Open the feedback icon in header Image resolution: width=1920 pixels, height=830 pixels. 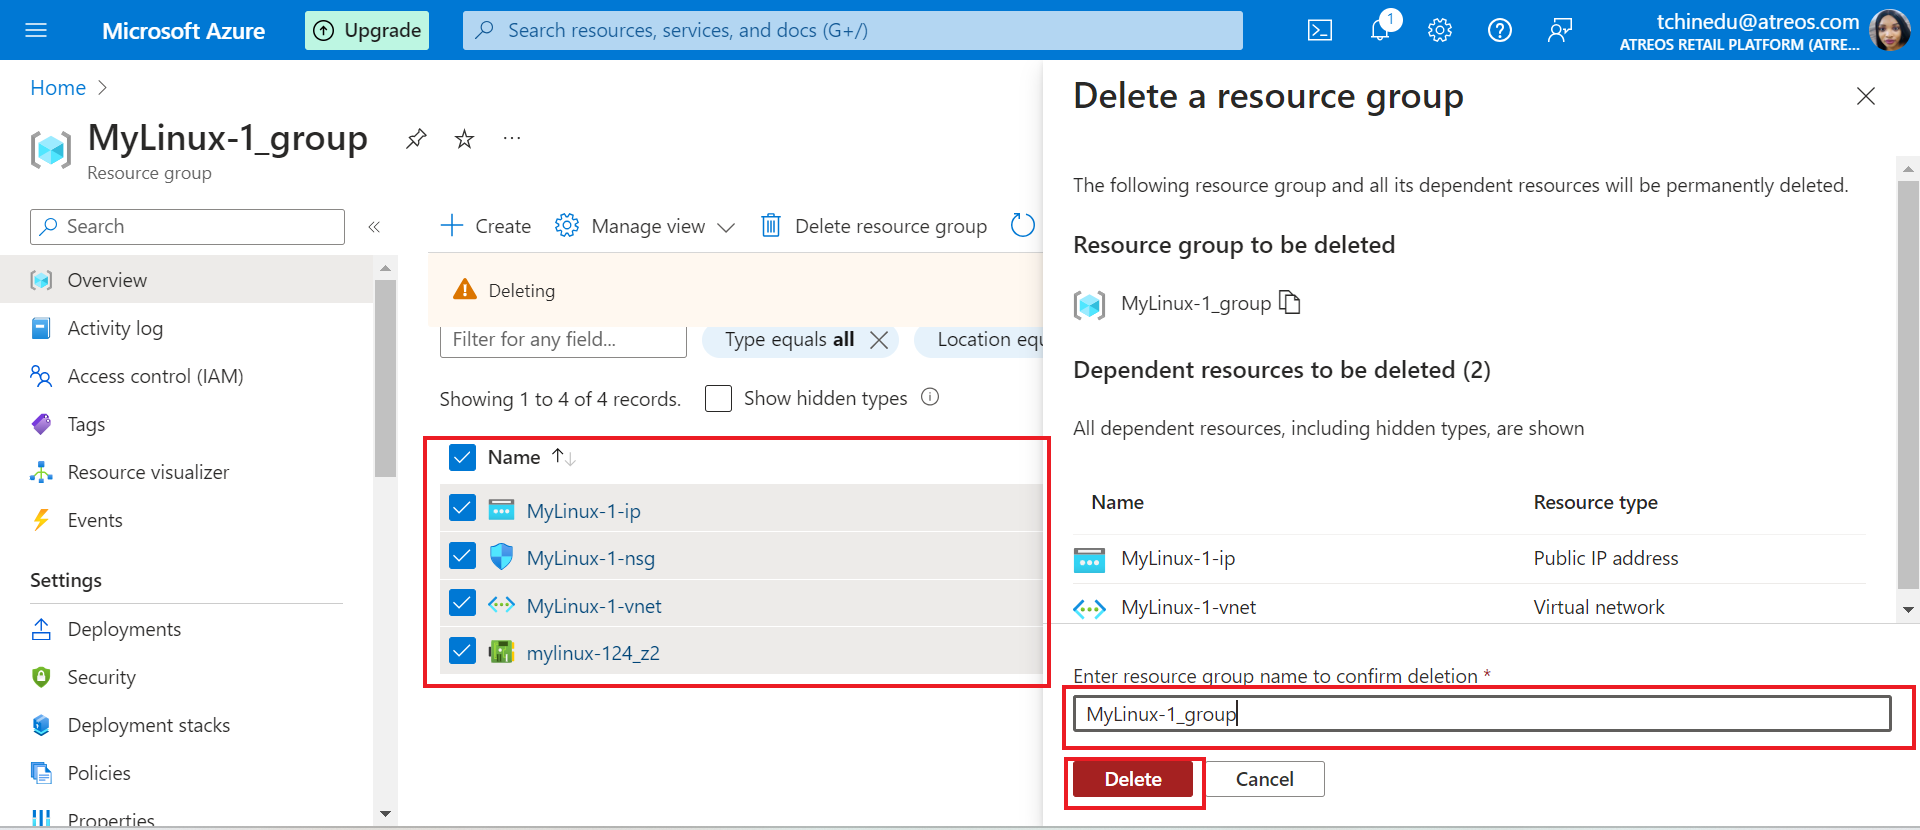click(x=1559, y=30)
